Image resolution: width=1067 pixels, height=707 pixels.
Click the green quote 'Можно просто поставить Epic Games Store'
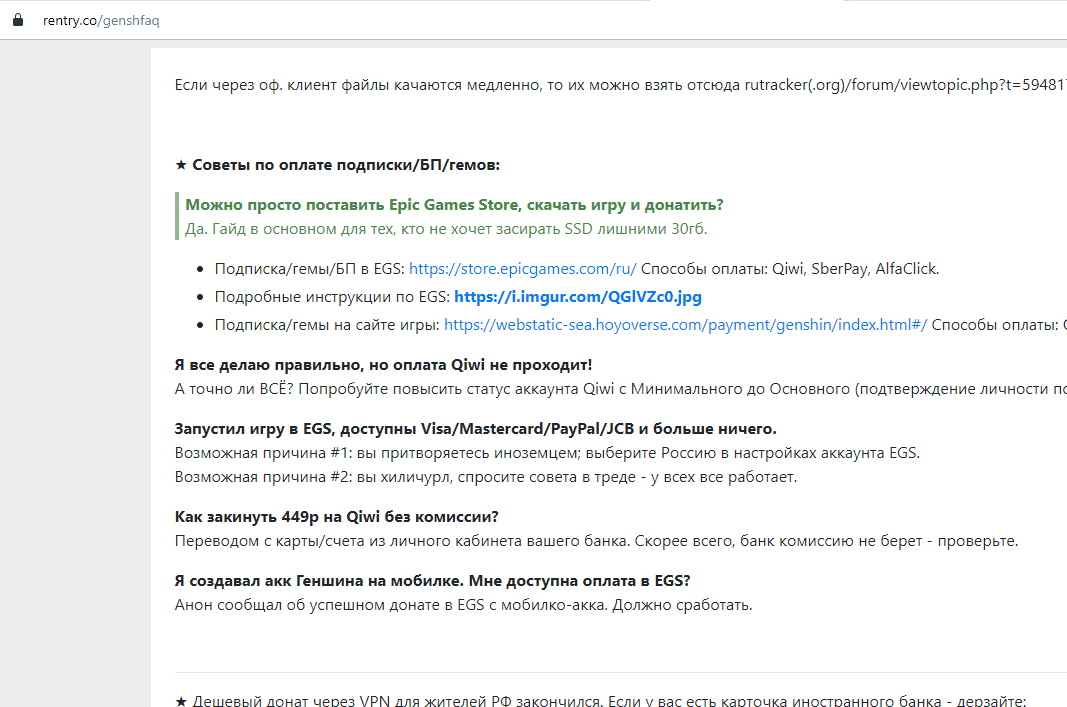455,205
